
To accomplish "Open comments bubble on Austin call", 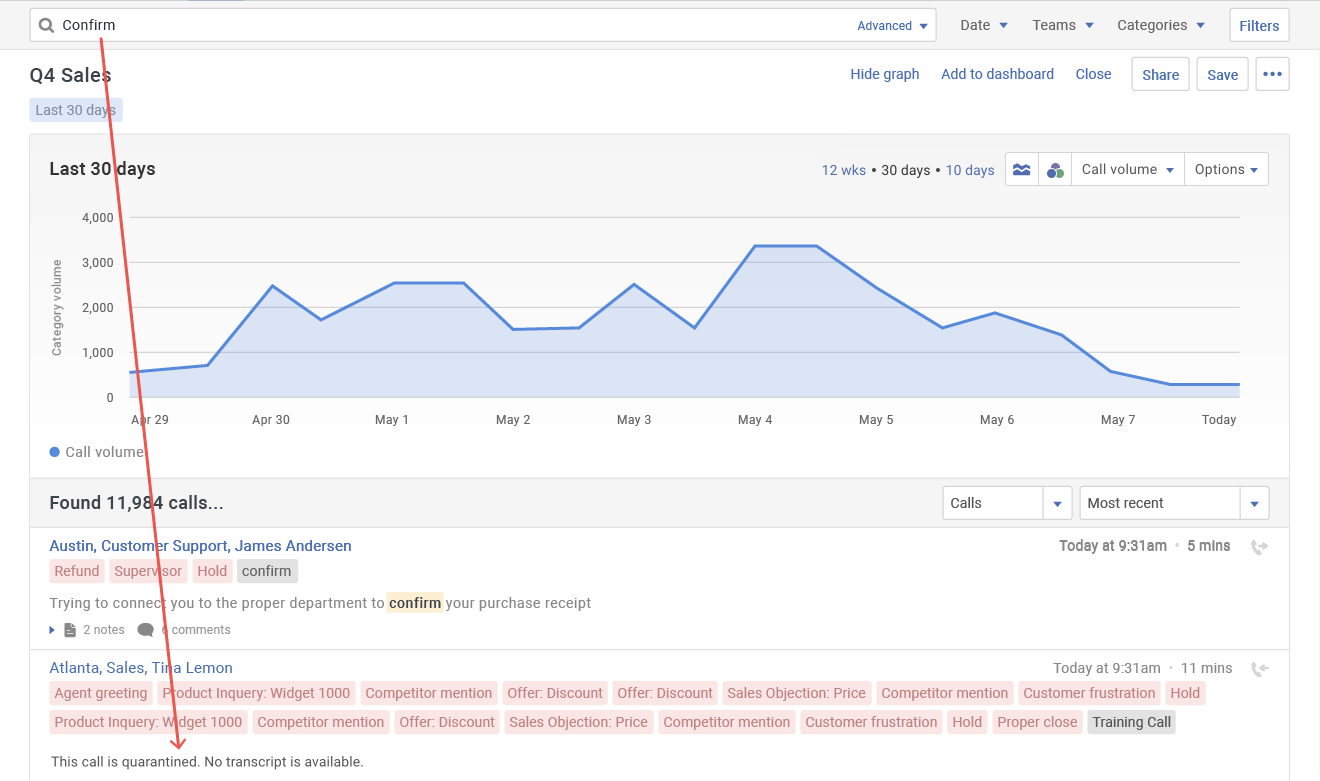I will [x=145, y=630].
